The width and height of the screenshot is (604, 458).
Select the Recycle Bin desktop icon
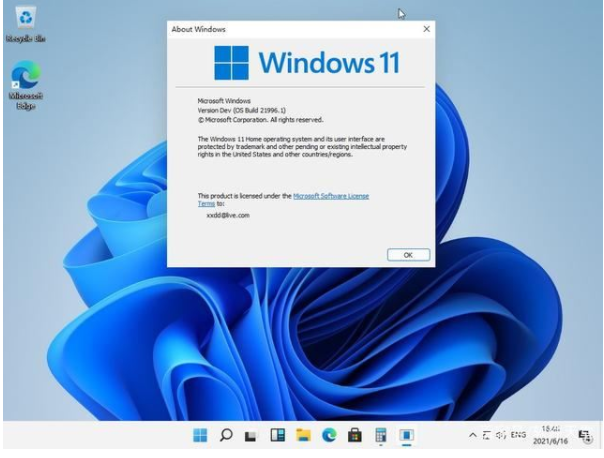pyautogui.click(x=26, y=25)
